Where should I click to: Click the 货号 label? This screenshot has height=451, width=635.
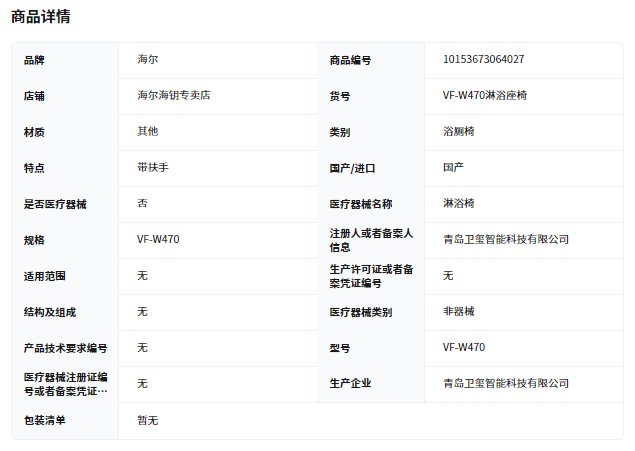[340, 96]
